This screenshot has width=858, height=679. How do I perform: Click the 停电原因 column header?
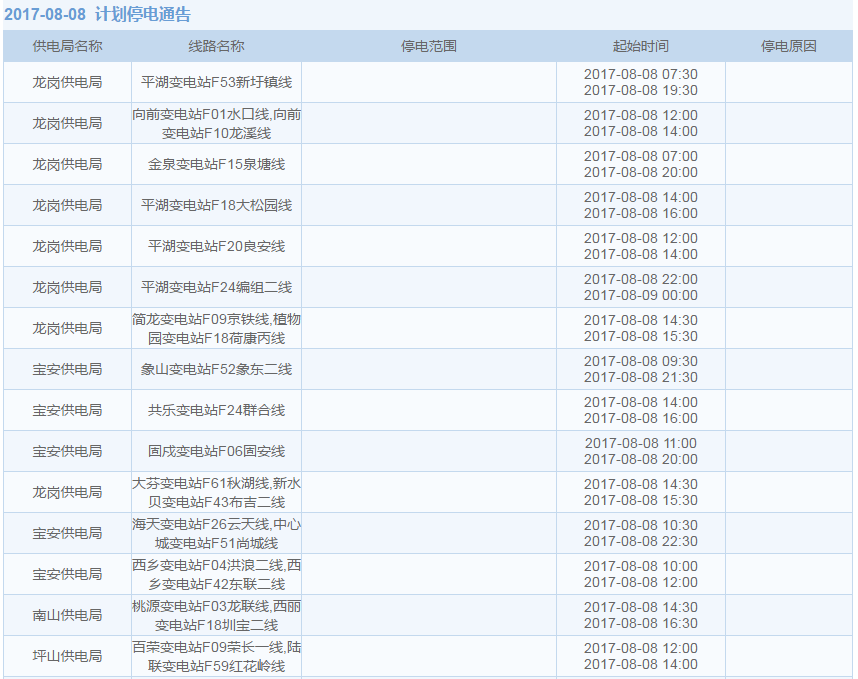tap(788, 46)
